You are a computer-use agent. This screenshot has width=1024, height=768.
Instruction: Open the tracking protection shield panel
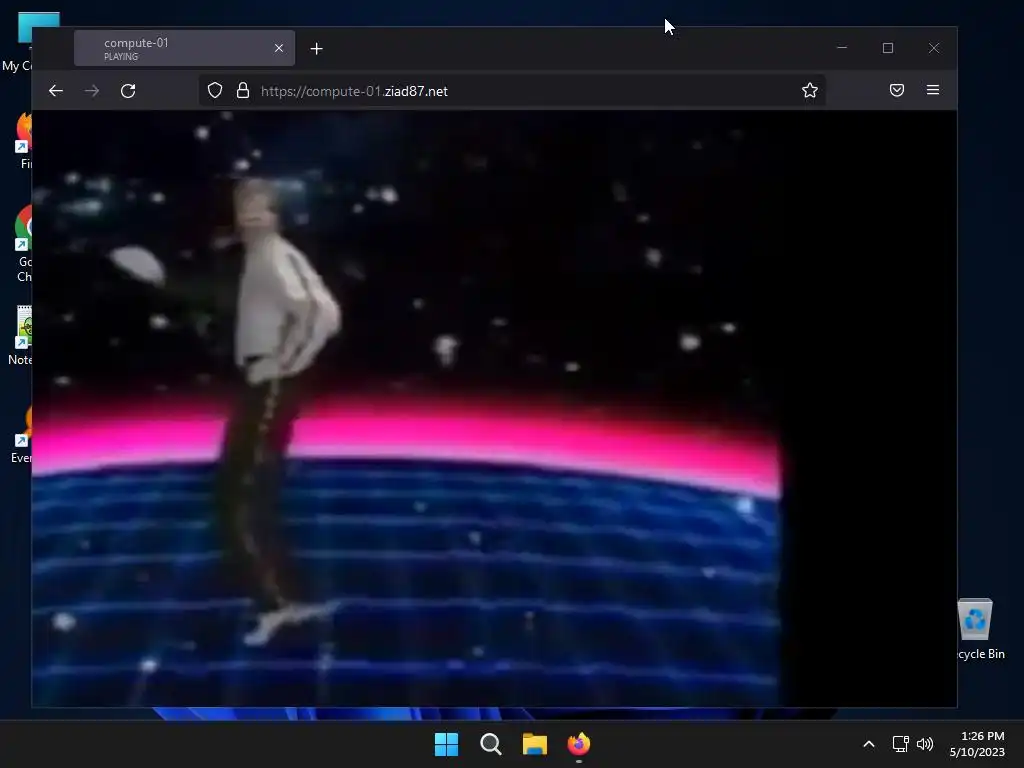[215, 91]
